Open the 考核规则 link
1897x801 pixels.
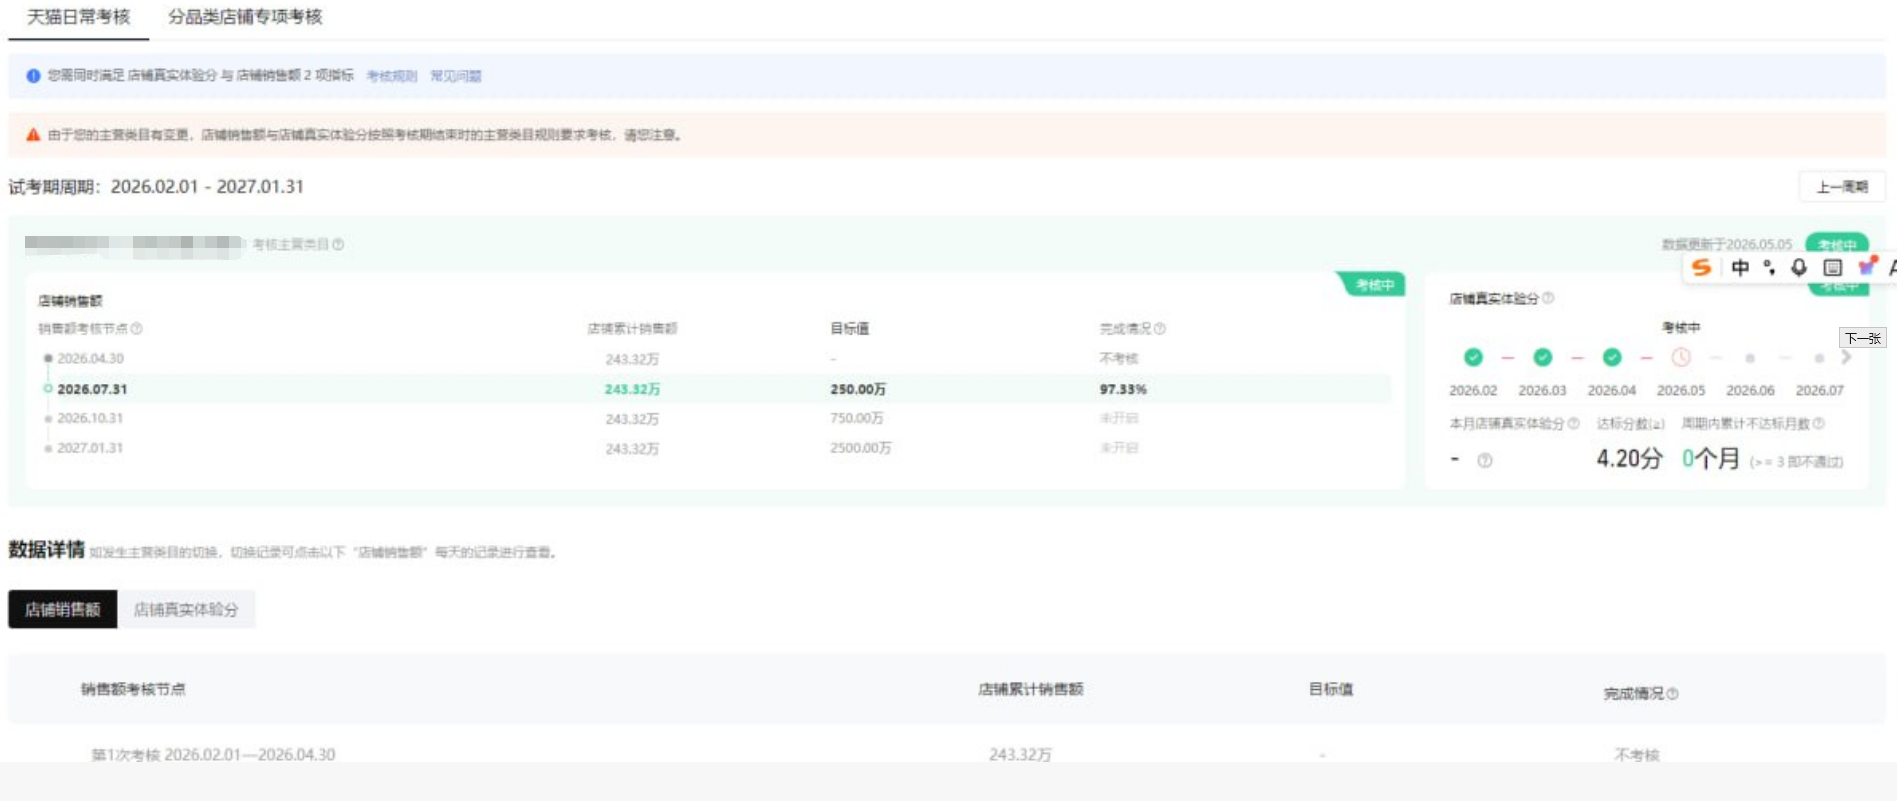(391, 76)
